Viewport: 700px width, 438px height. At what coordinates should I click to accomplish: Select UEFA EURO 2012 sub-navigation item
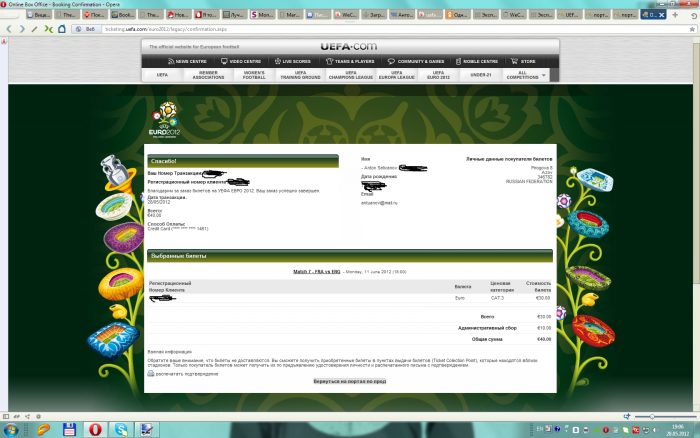(438, 75)
